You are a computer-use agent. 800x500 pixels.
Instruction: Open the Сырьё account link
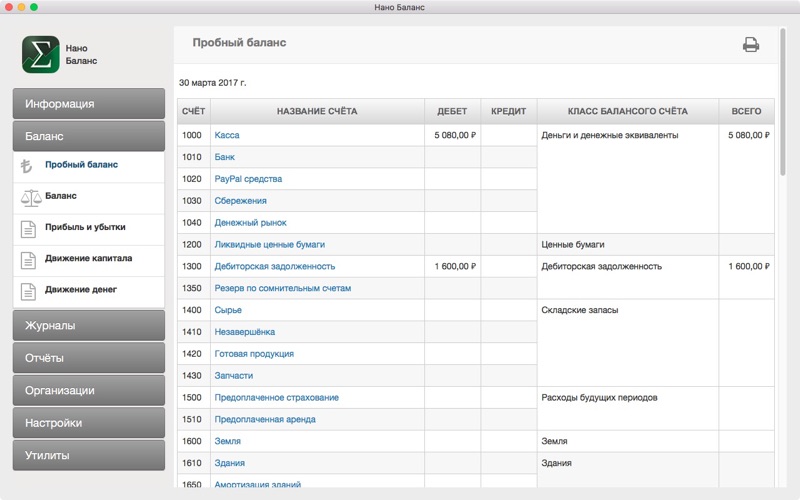click(x=228, y=310)
